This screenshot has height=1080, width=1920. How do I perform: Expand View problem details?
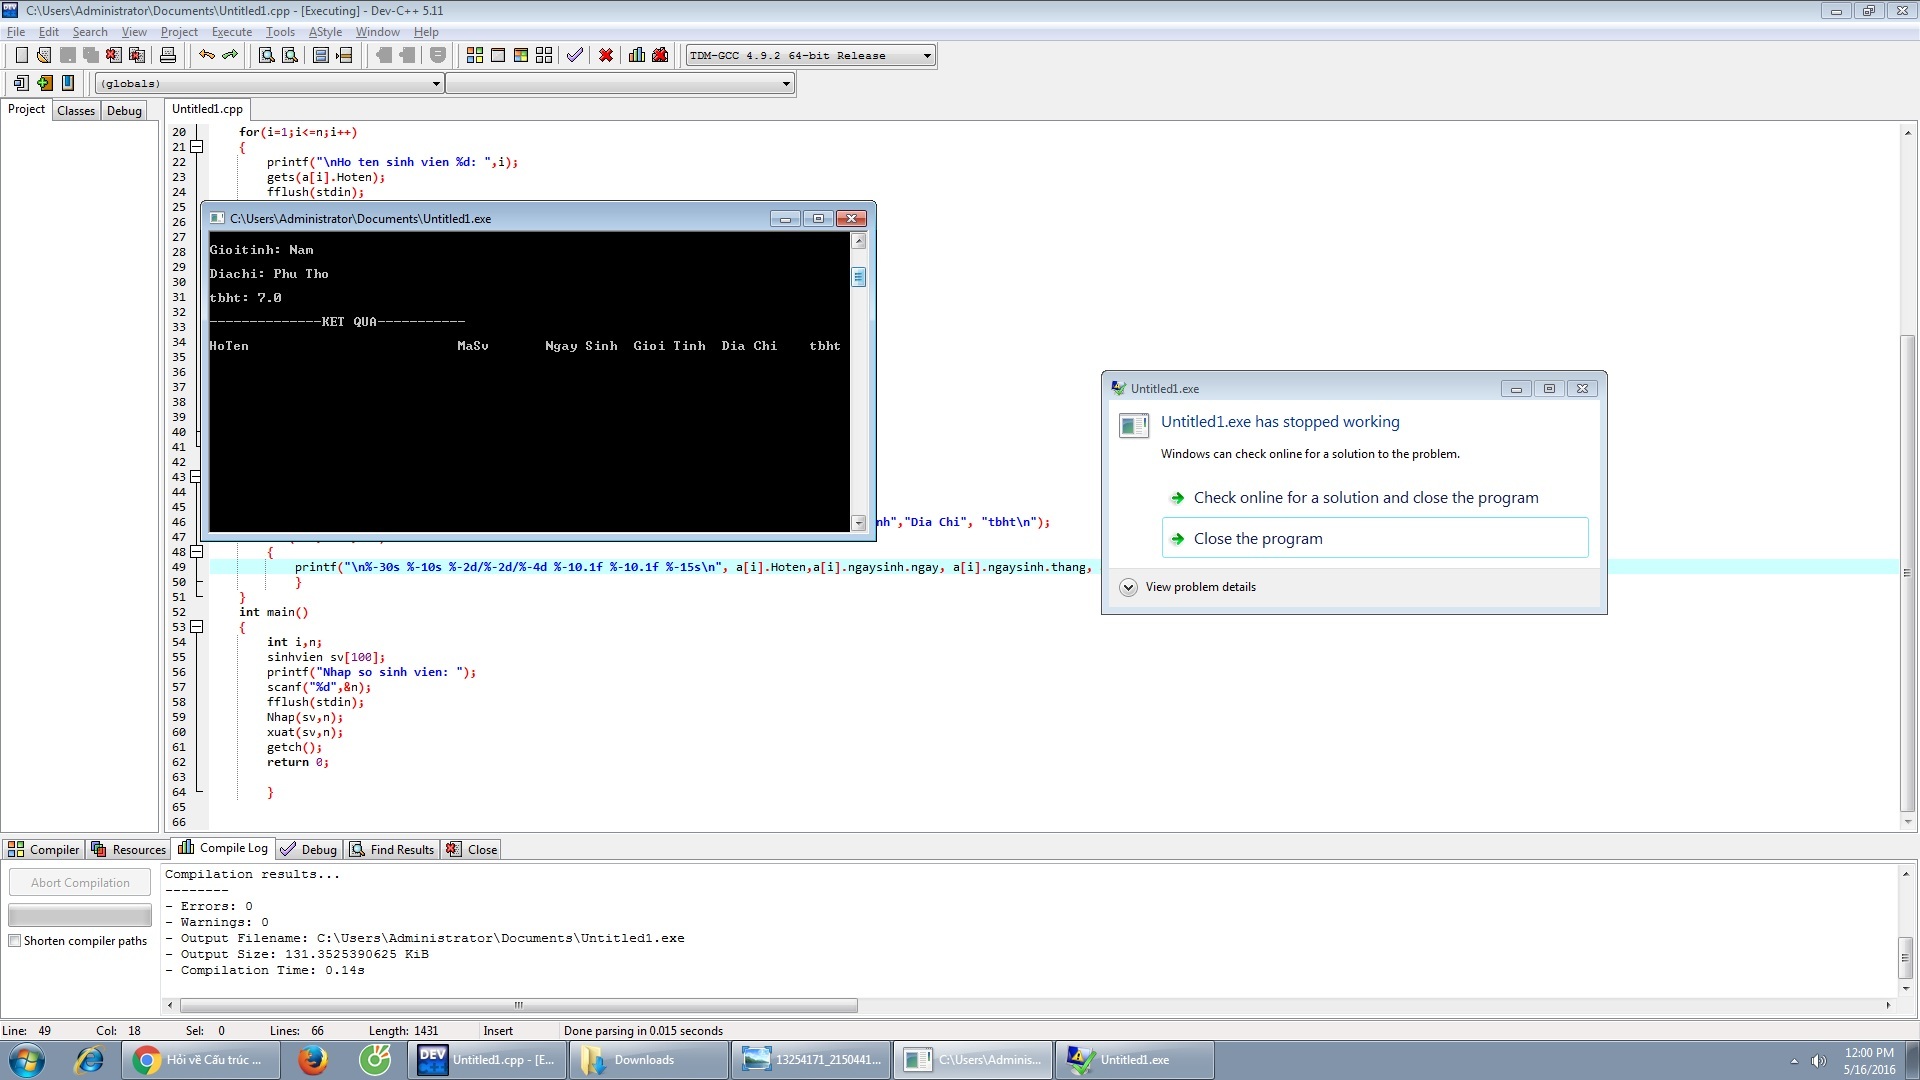click(x=1128, y=587)
